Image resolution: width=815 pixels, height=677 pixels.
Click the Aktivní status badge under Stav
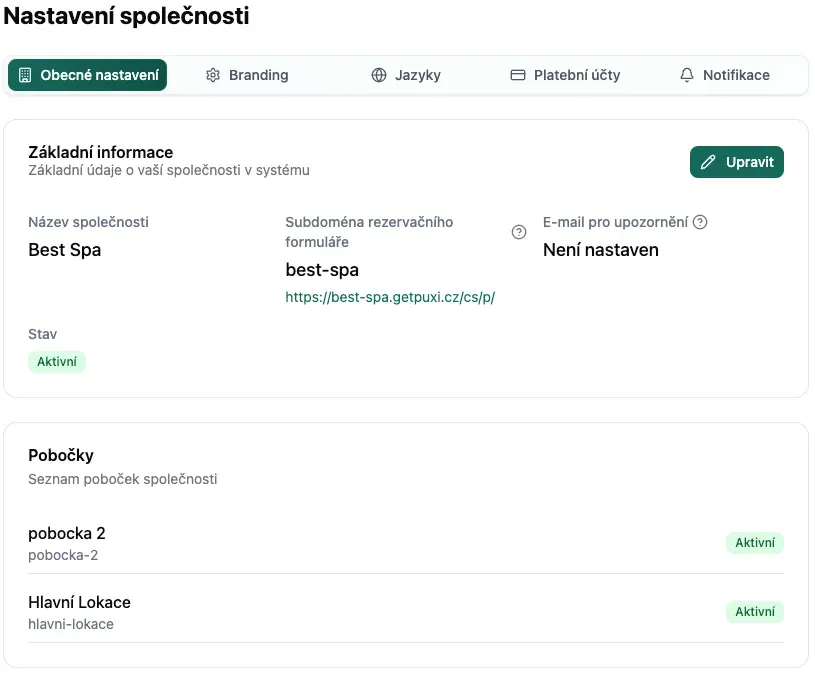(56, 361)
